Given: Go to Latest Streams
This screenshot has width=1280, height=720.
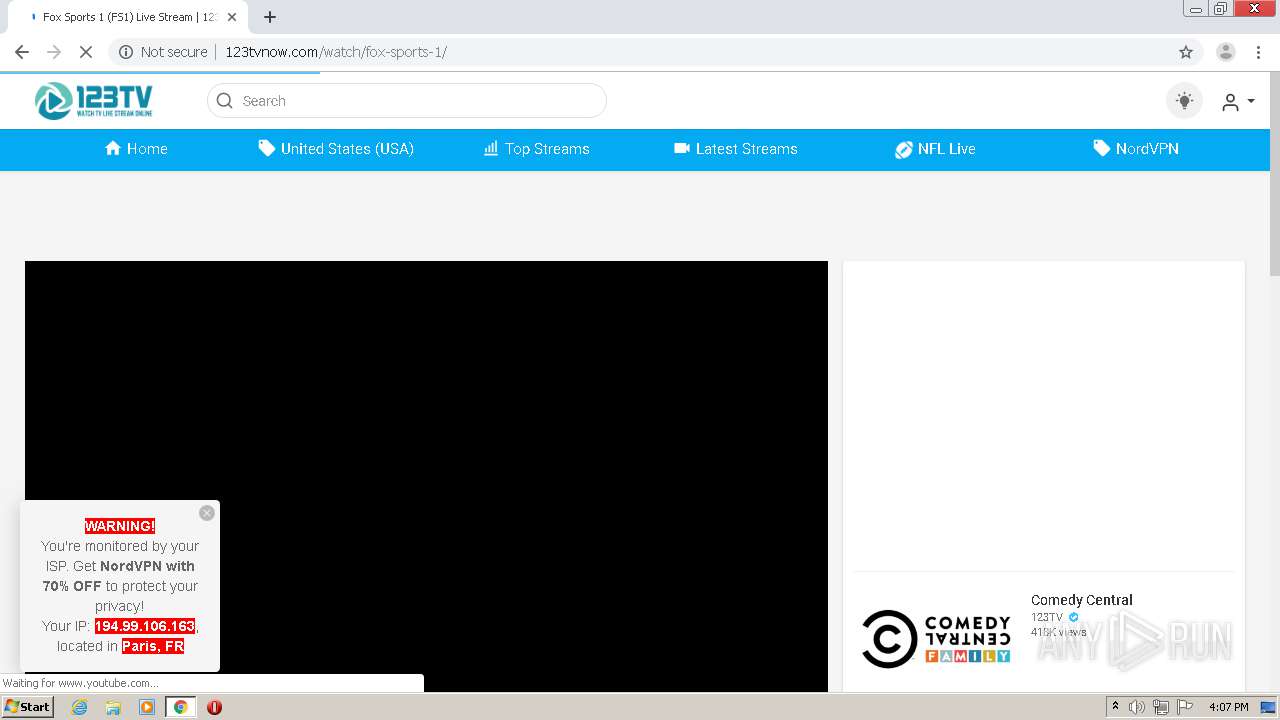Looking at the screenshot, I should click(x=736, y=149).
